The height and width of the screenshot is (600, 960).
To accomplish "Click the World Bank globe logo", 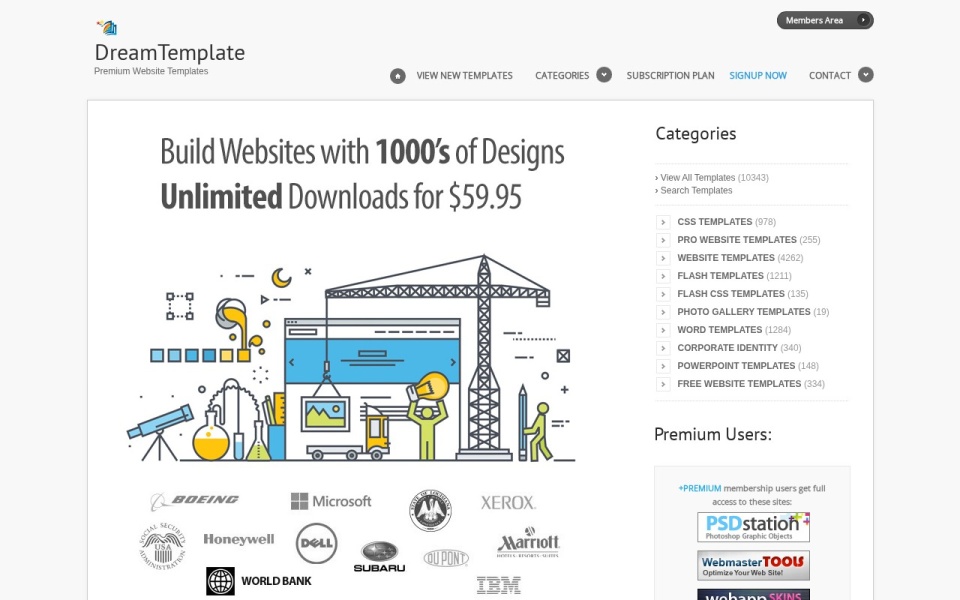I will [x=220, y=581].
